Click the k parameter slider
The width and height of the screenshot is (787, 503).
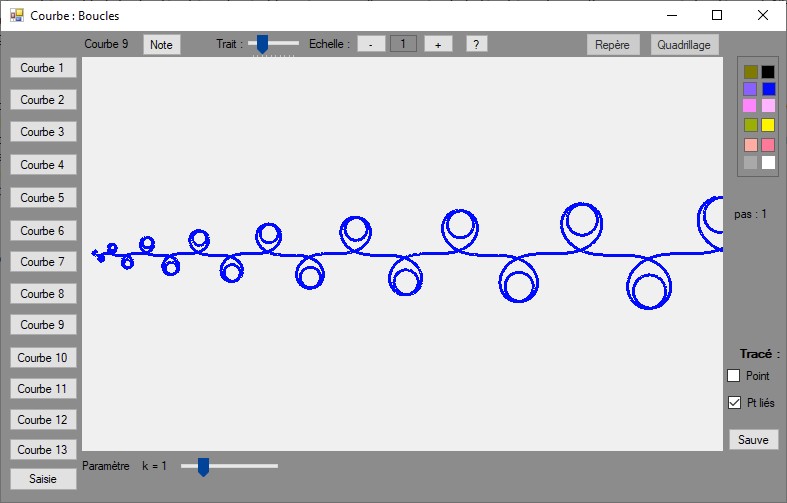pyautogui.click(x=203, y=466)
